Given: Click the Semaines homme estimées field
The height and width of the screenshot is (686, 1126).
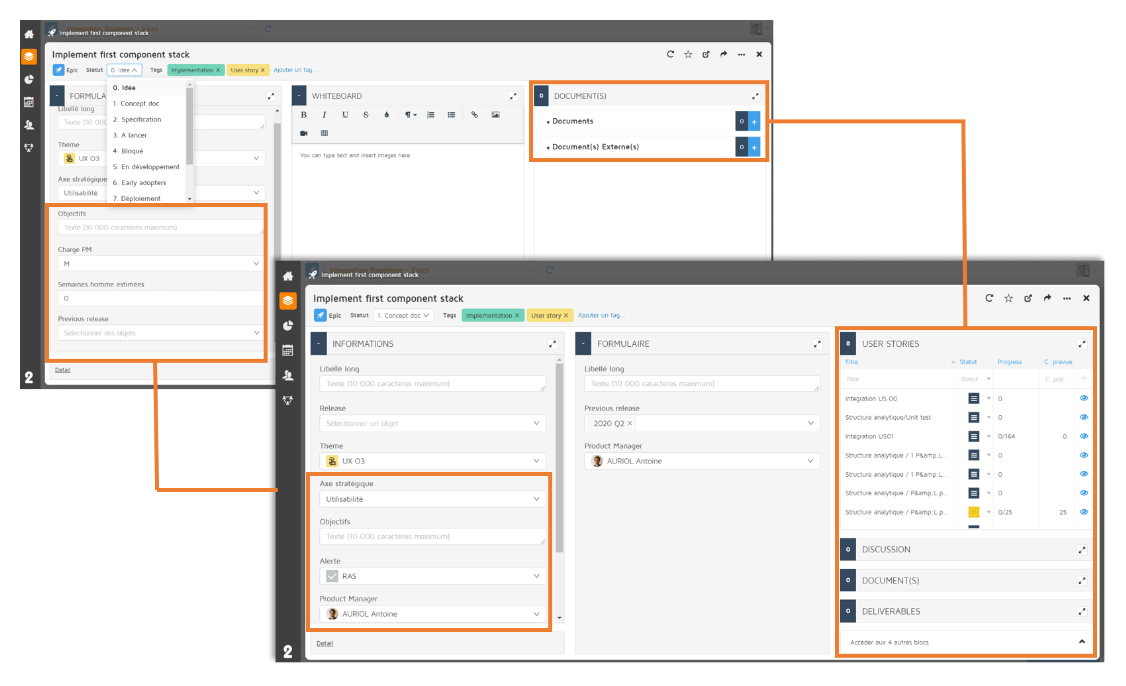Looking at the screenshot, I should (160, 298).
